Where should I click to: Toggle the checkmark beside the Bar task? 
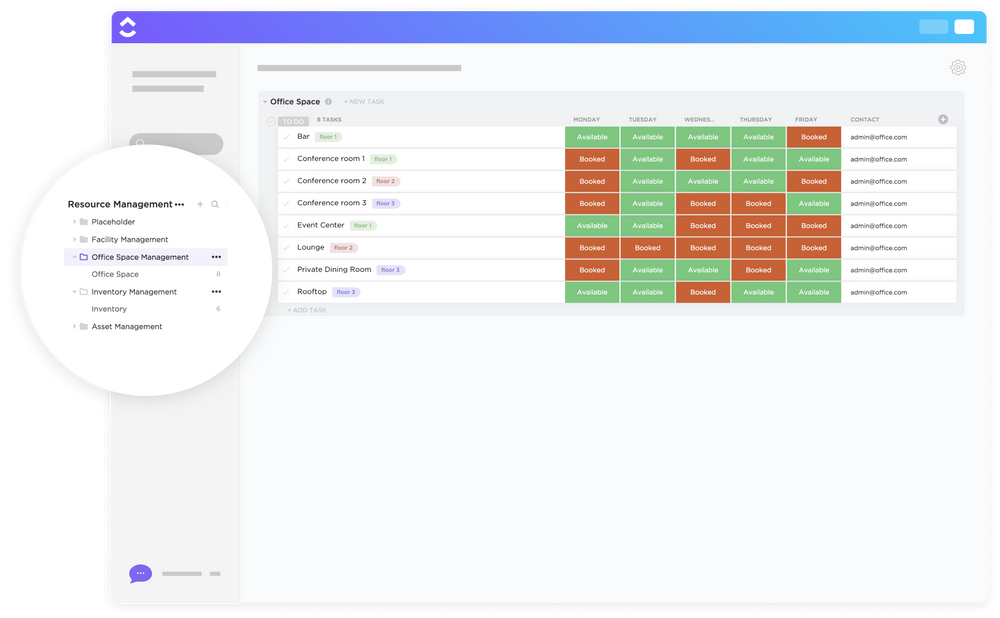(287, 137)
